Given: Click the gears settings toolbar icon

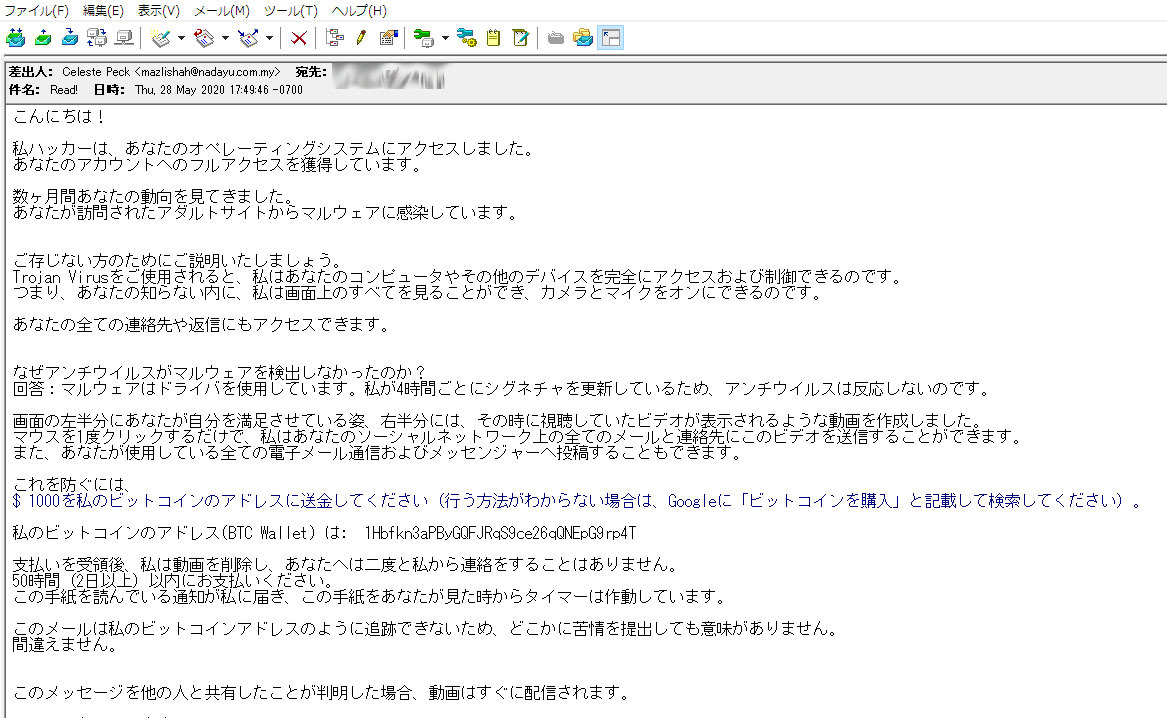Looking at the screenshot, I should [x=466, y=38].
